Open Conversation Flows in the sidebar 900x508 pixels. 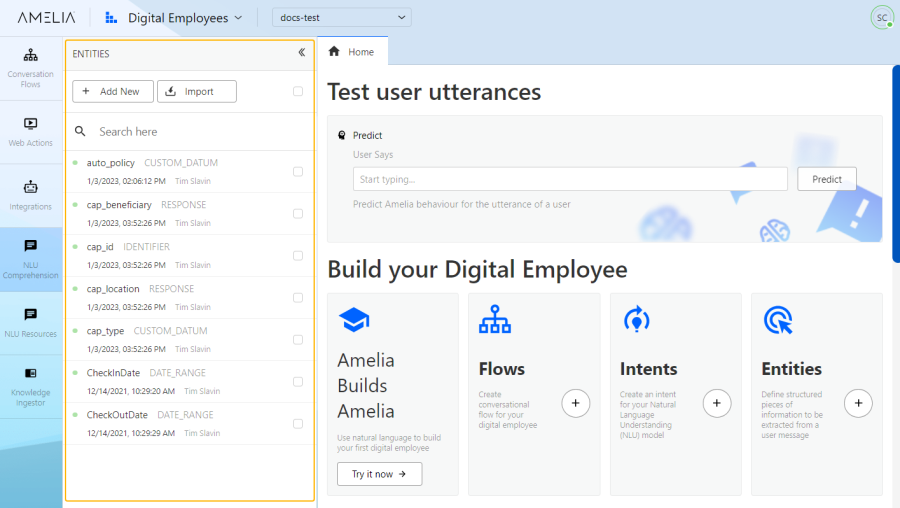[31, 69]
